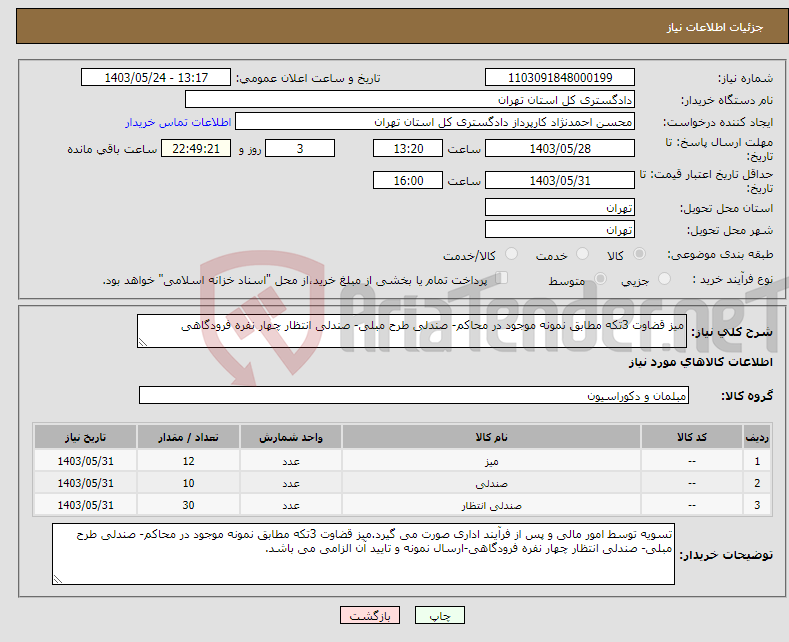The width and height of the screenshot is (789, 642).
Task: Click the request creator name field
Action: (x=435, y=122)
